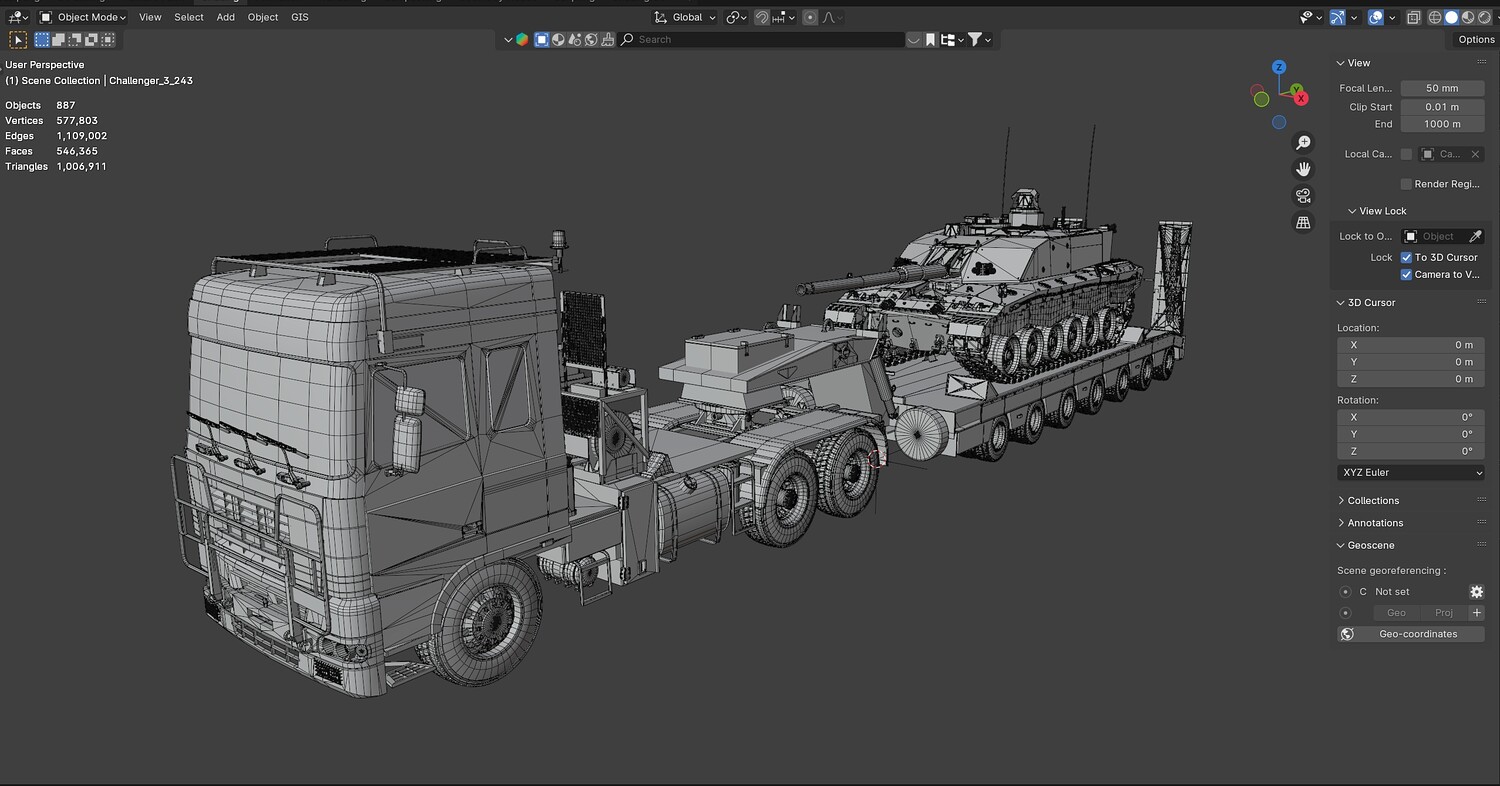This screenshot has height=786, width=1500.
Task: Expand the Annotations panel
Action: coord(1370,523)
